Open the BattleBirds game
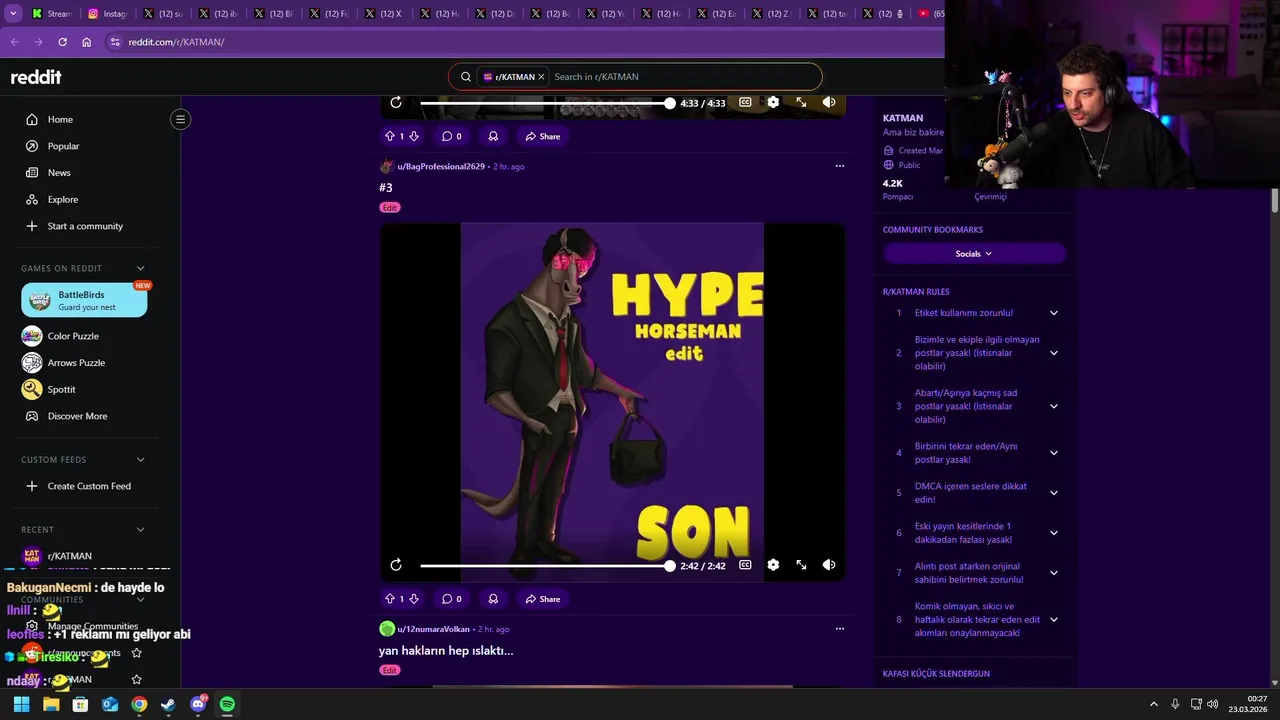This screenshot has height=720, width=1280. tap(84, 300)
